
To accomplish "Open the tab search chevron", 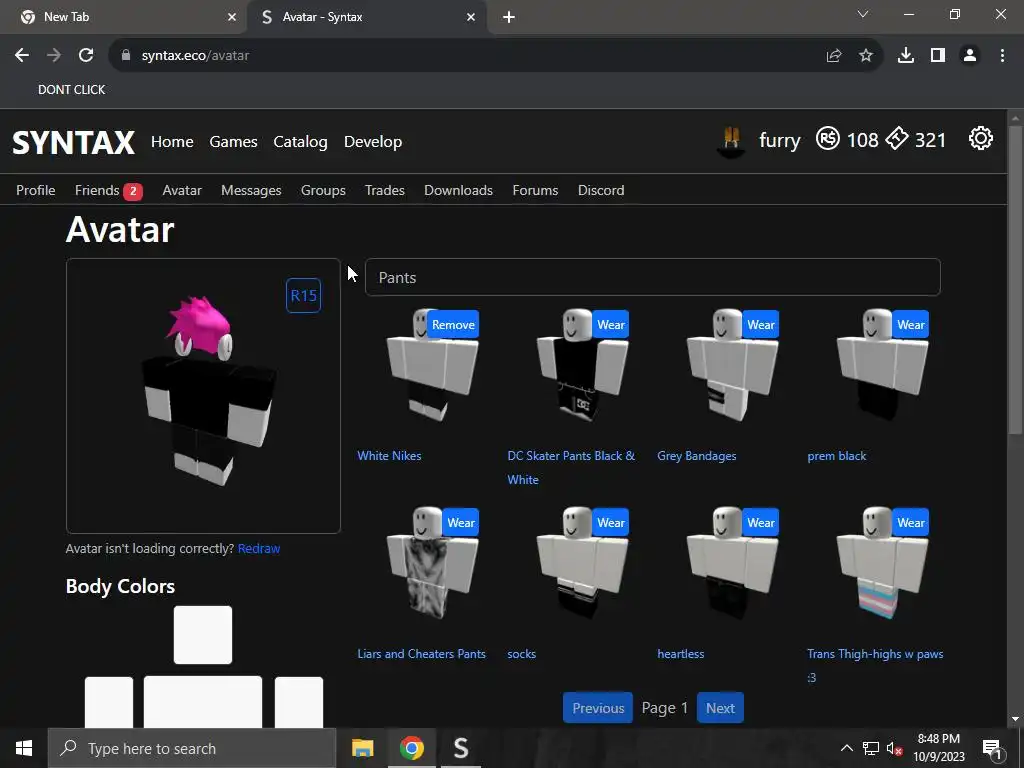I will (863, 14).
